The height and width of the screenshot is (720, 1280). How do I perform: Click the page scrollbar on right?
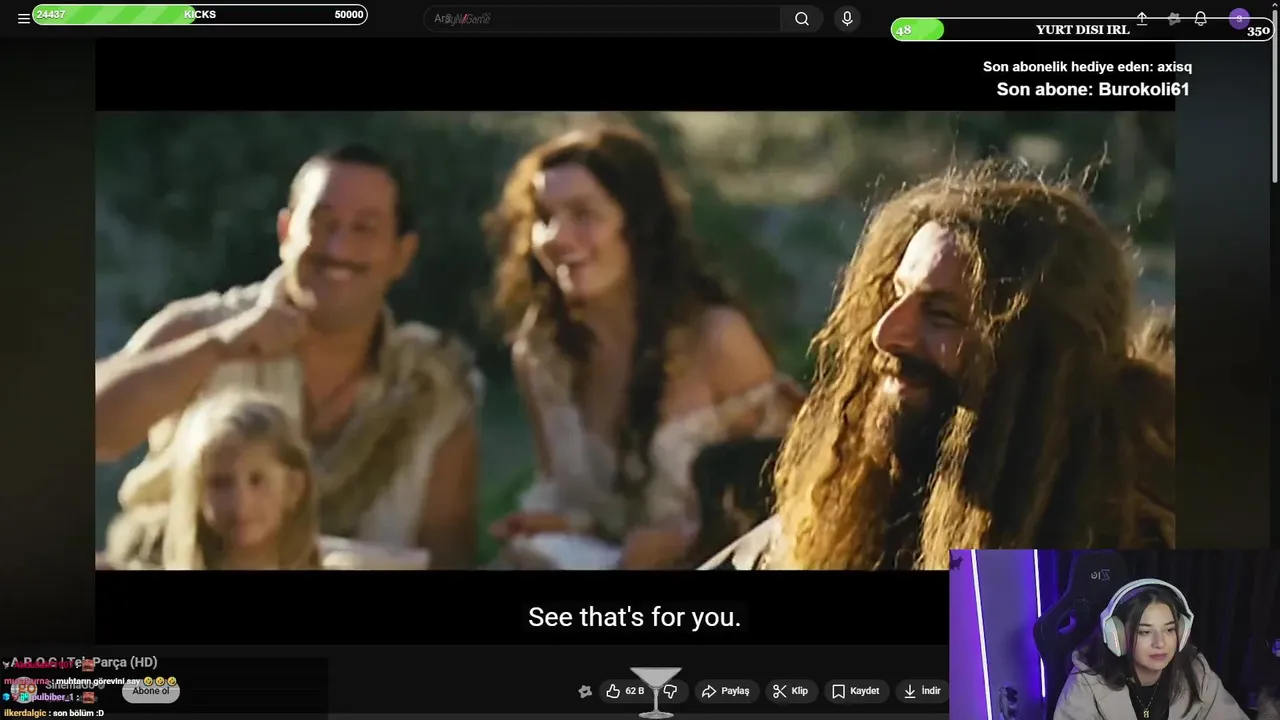1274,95
